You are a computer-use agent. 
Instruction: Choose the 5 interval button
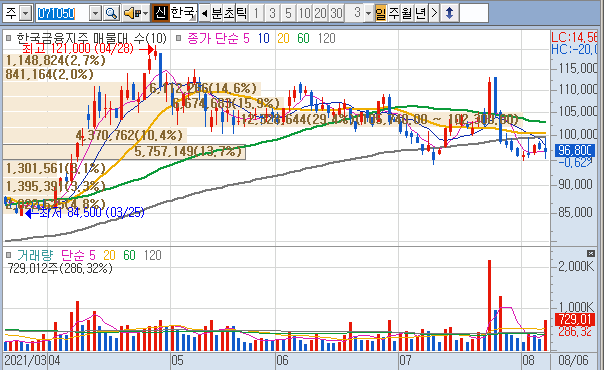click(288, 13)
